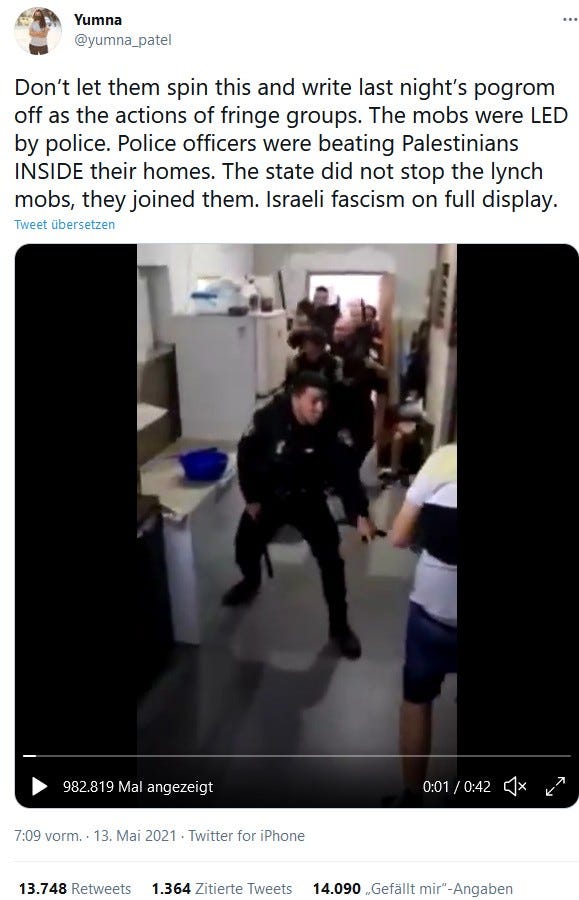This screenshot has width=579, height=900.
Task: Click the 982.819 Mal angezeigt view count
Action: [x=138, y=786]
